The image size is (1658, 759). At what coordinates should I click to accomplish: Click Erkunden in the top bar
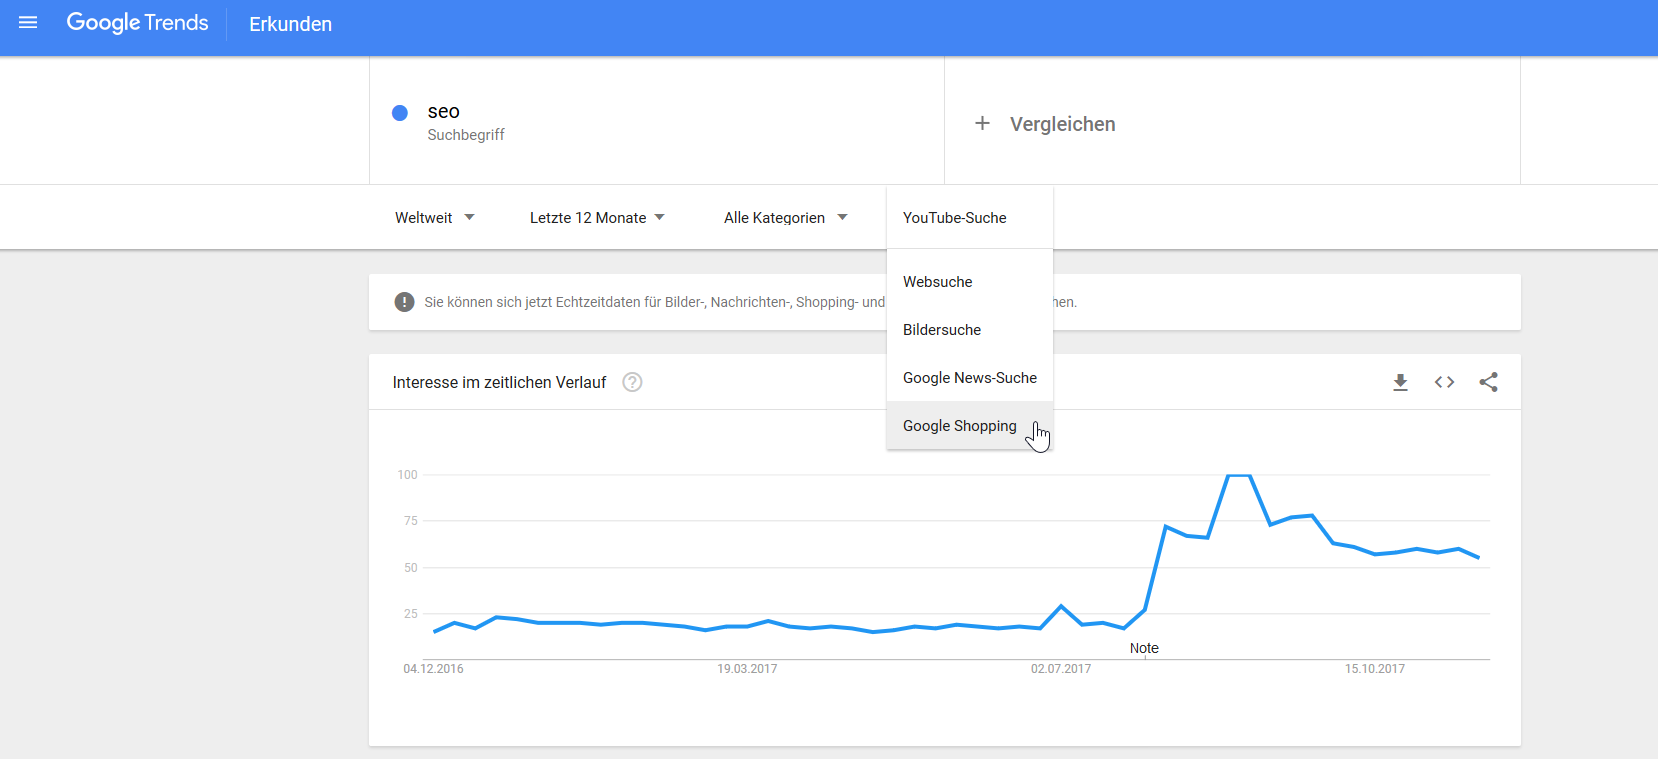pyautogui.click(x=289, y=23)
